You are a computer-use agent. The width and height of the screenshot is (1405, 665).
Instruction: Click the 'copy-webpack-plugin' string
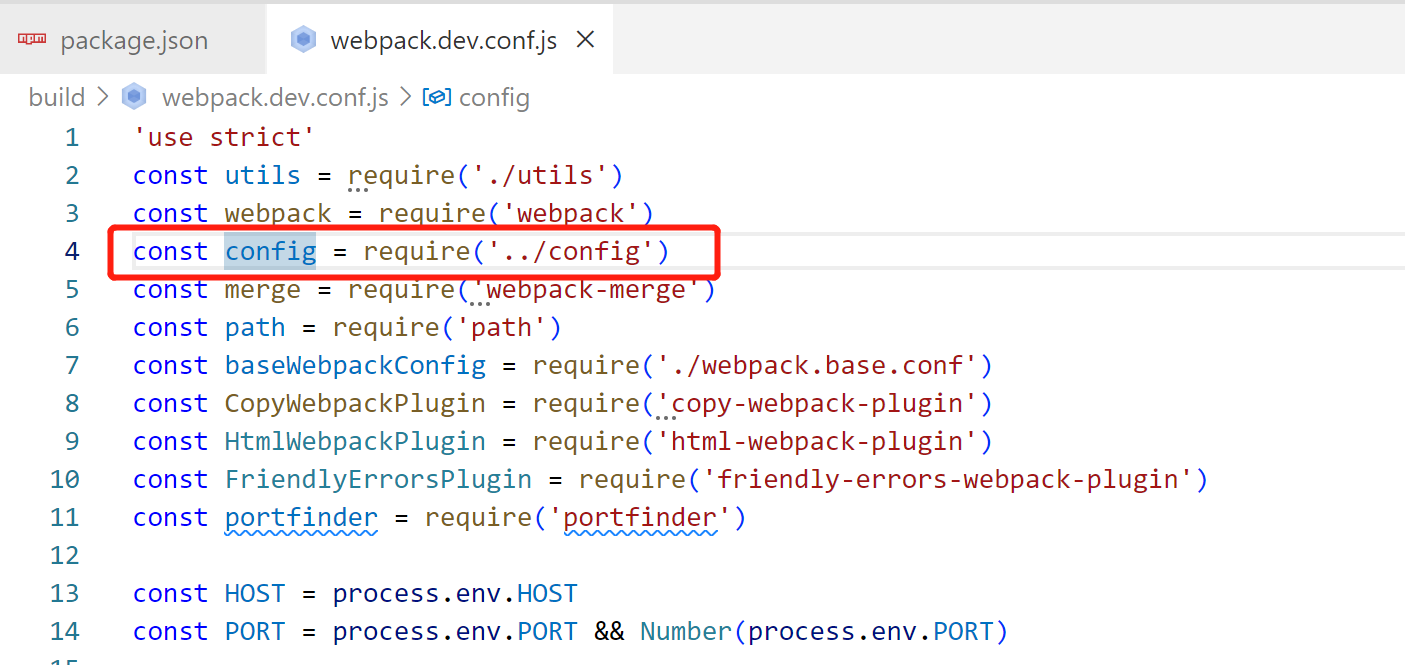(816, 403)
